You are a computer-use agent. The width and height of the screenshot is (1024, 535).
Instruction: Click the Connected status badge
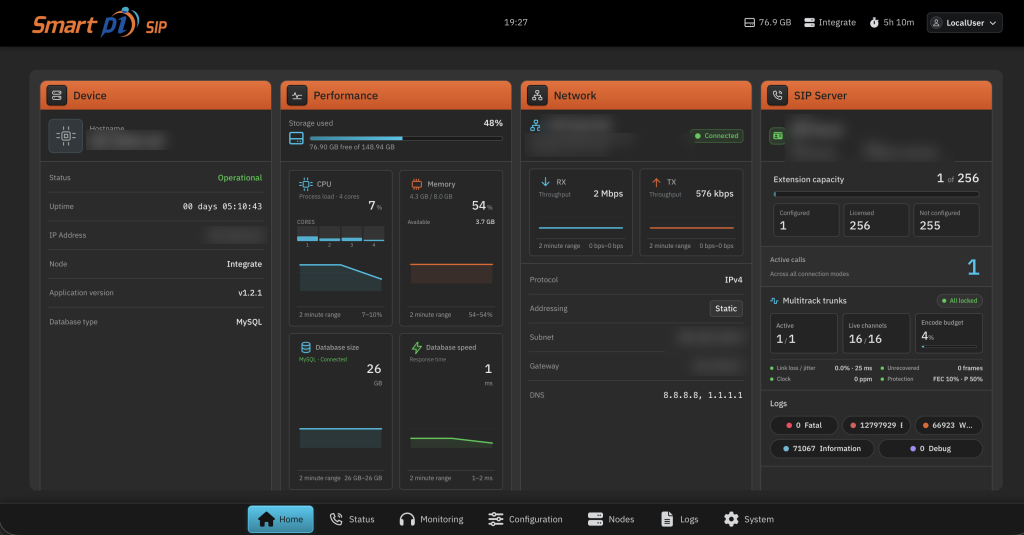pyautogui.click(x=716, y=136)
